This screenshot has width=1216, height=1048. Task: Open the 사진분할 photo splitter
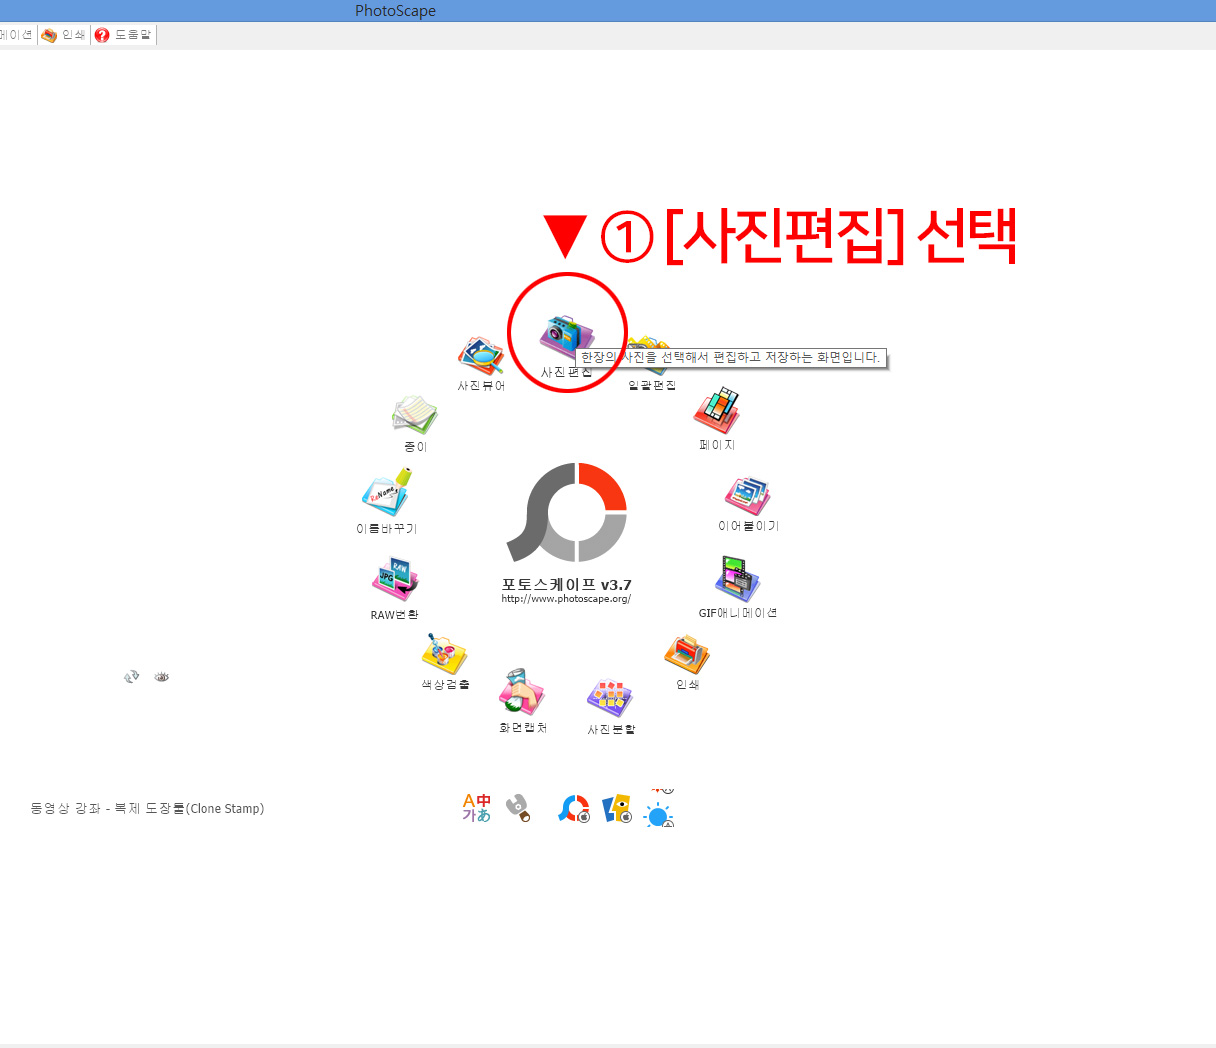tap(611, 699)
